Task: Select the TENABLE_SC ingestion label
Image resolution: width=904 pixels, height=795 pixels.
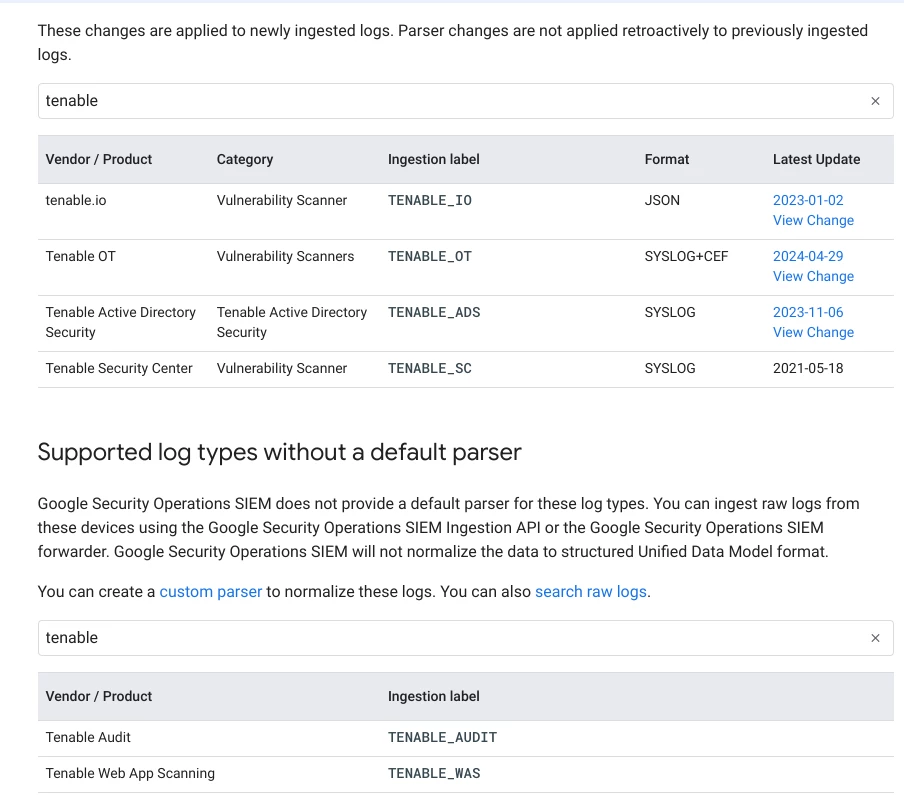Action: click(x=430, y=368)
